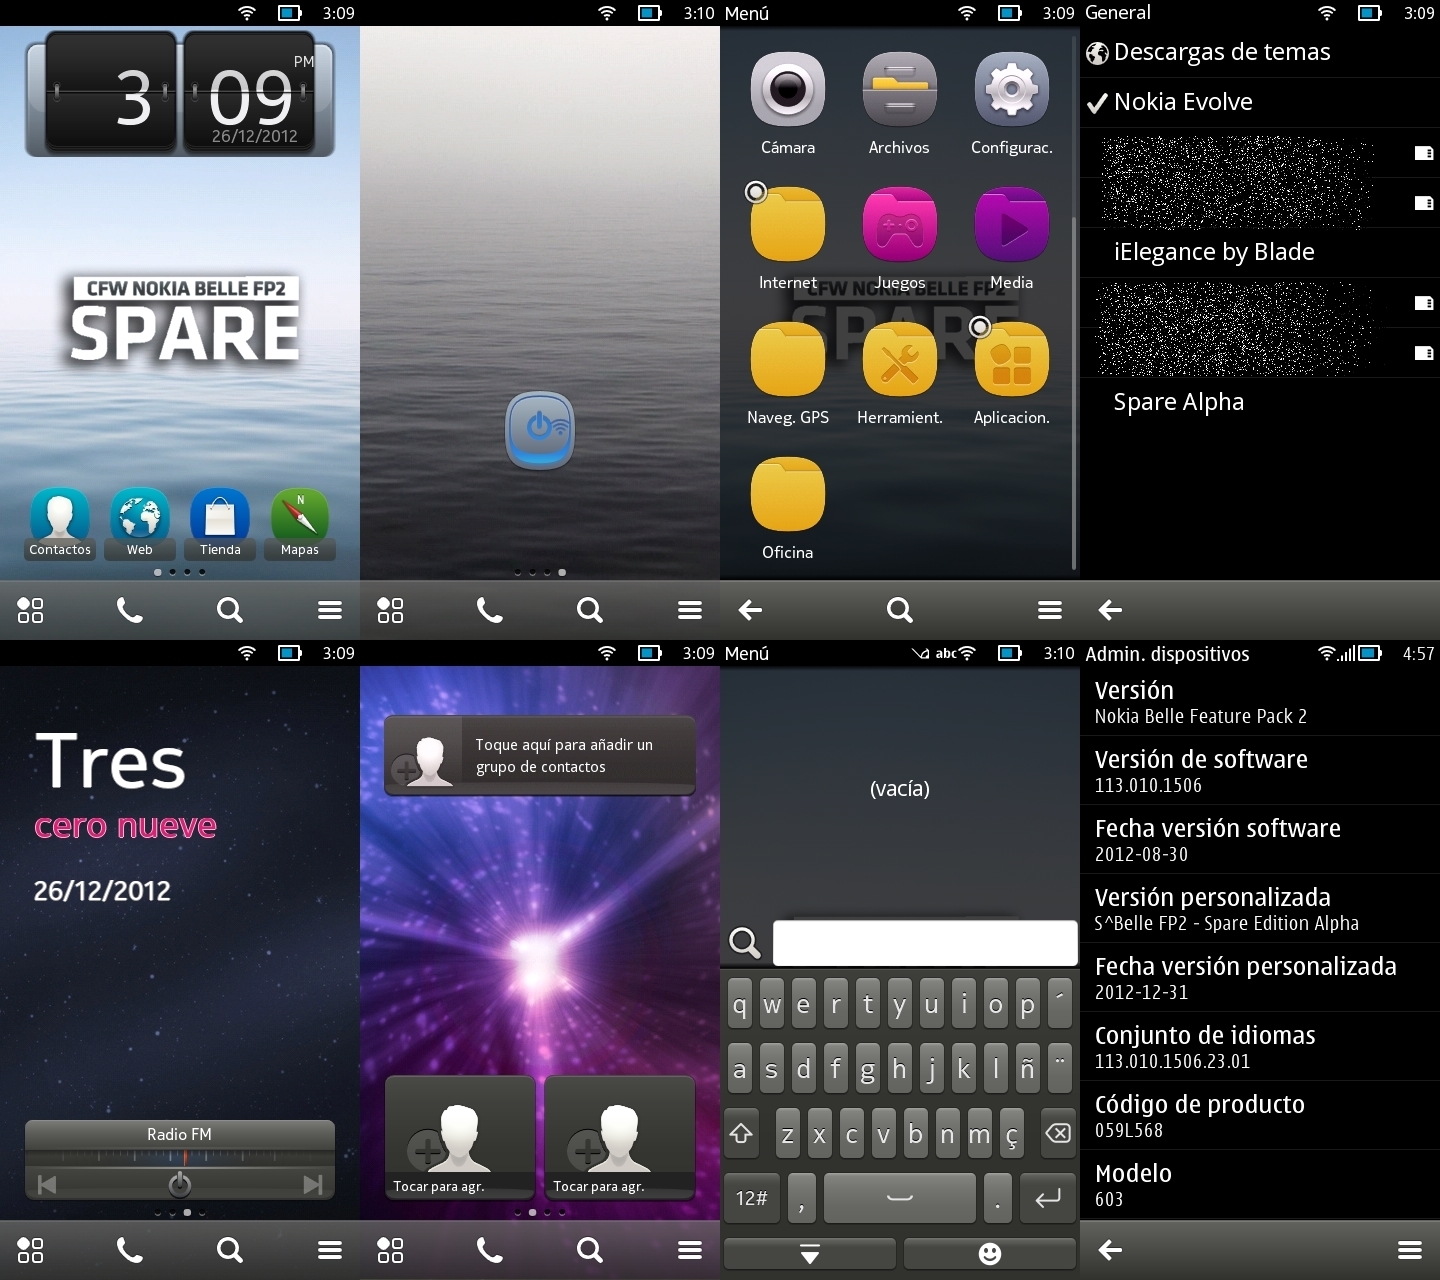Open the Naveg. GPS folder
The image size is (1440, 1280).
coord(788,374)
